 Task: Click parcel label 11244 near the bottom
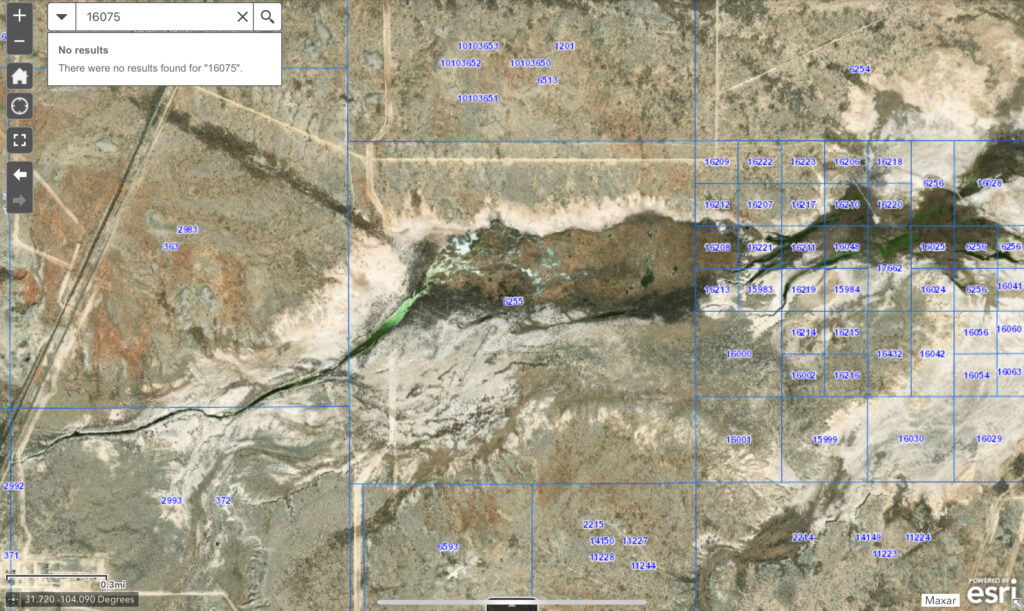642,564
